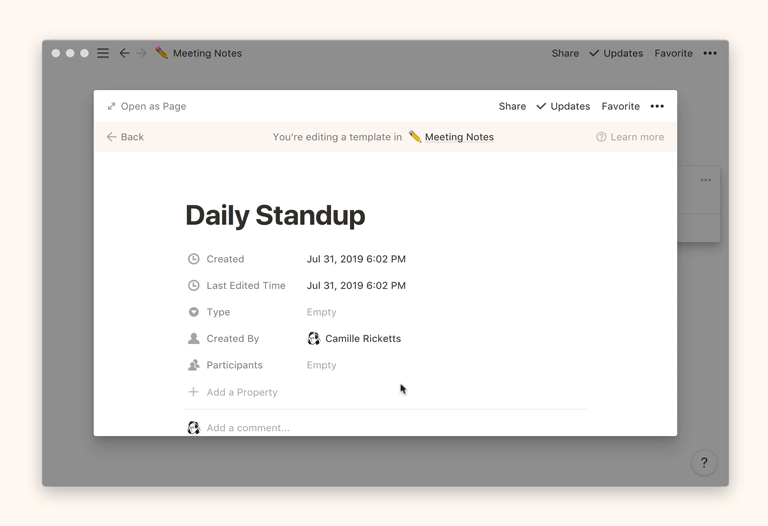
Task: Click the person icon next to Created By
Action: click(194, 338)
